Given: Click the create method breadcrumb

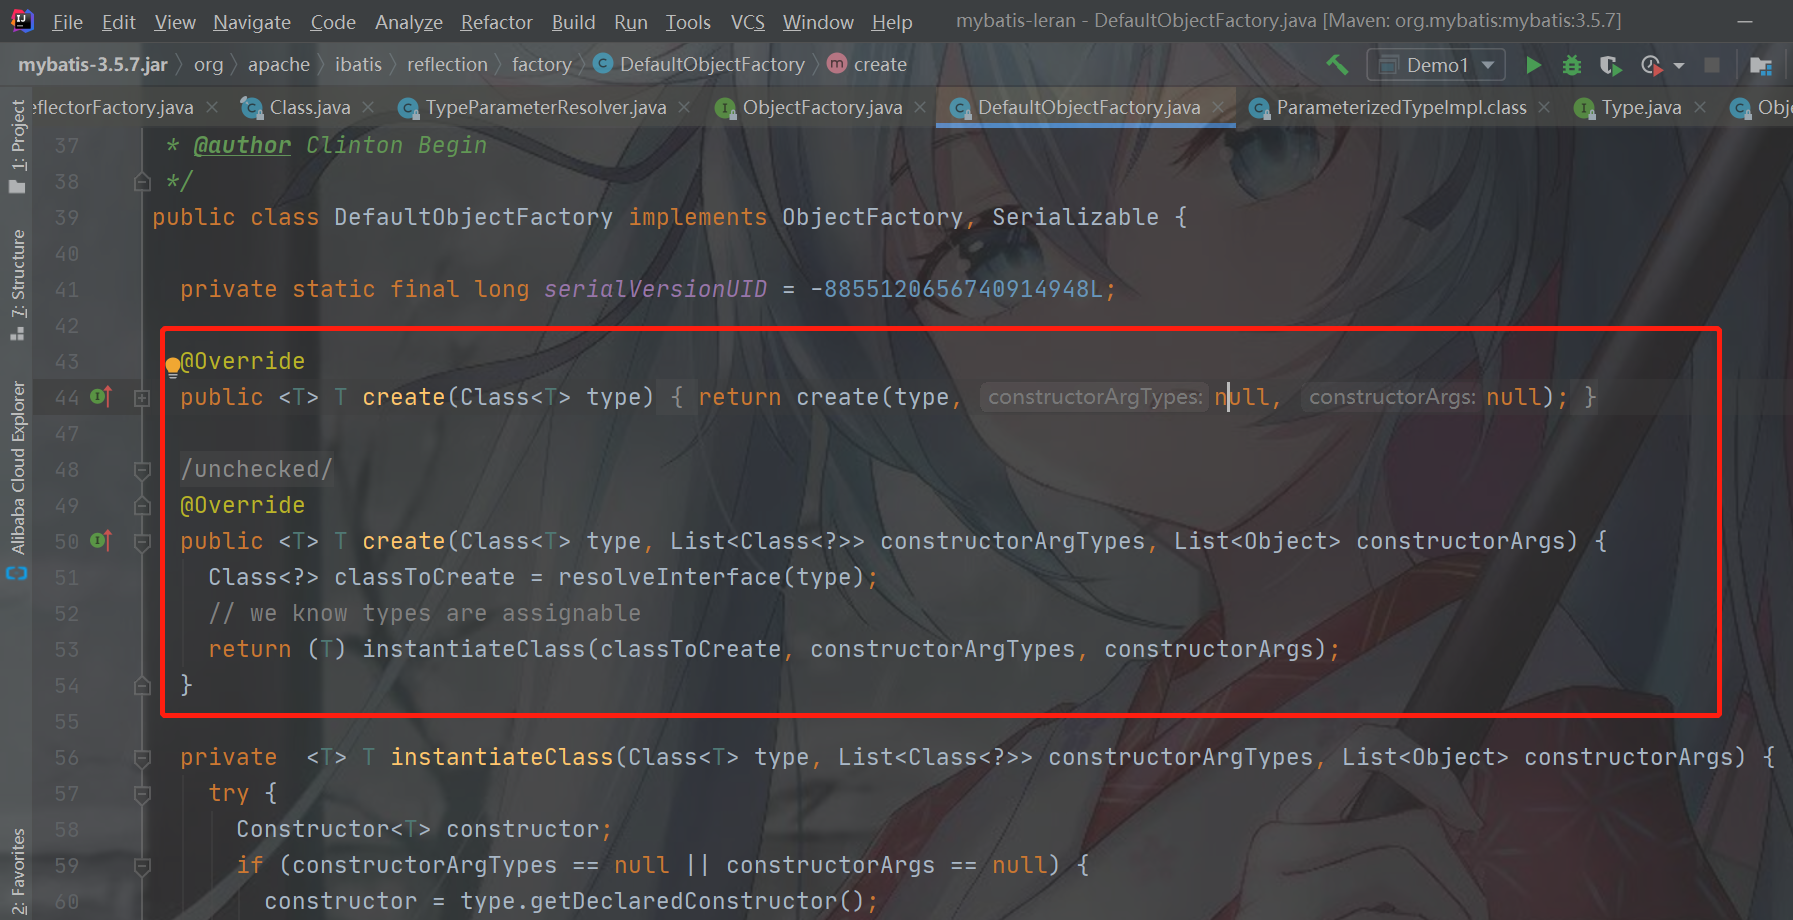Looking at the screenshot, I should pyautogui.click(x=868, y=65).
